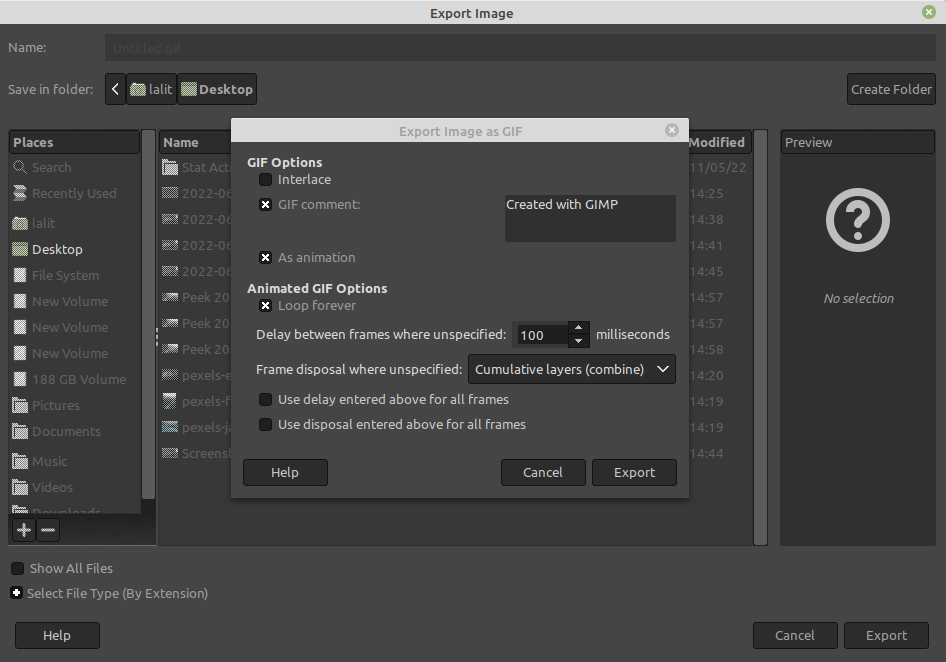Select the 188 GB Volume drive

pyautogui.click(x=78, y=379)
